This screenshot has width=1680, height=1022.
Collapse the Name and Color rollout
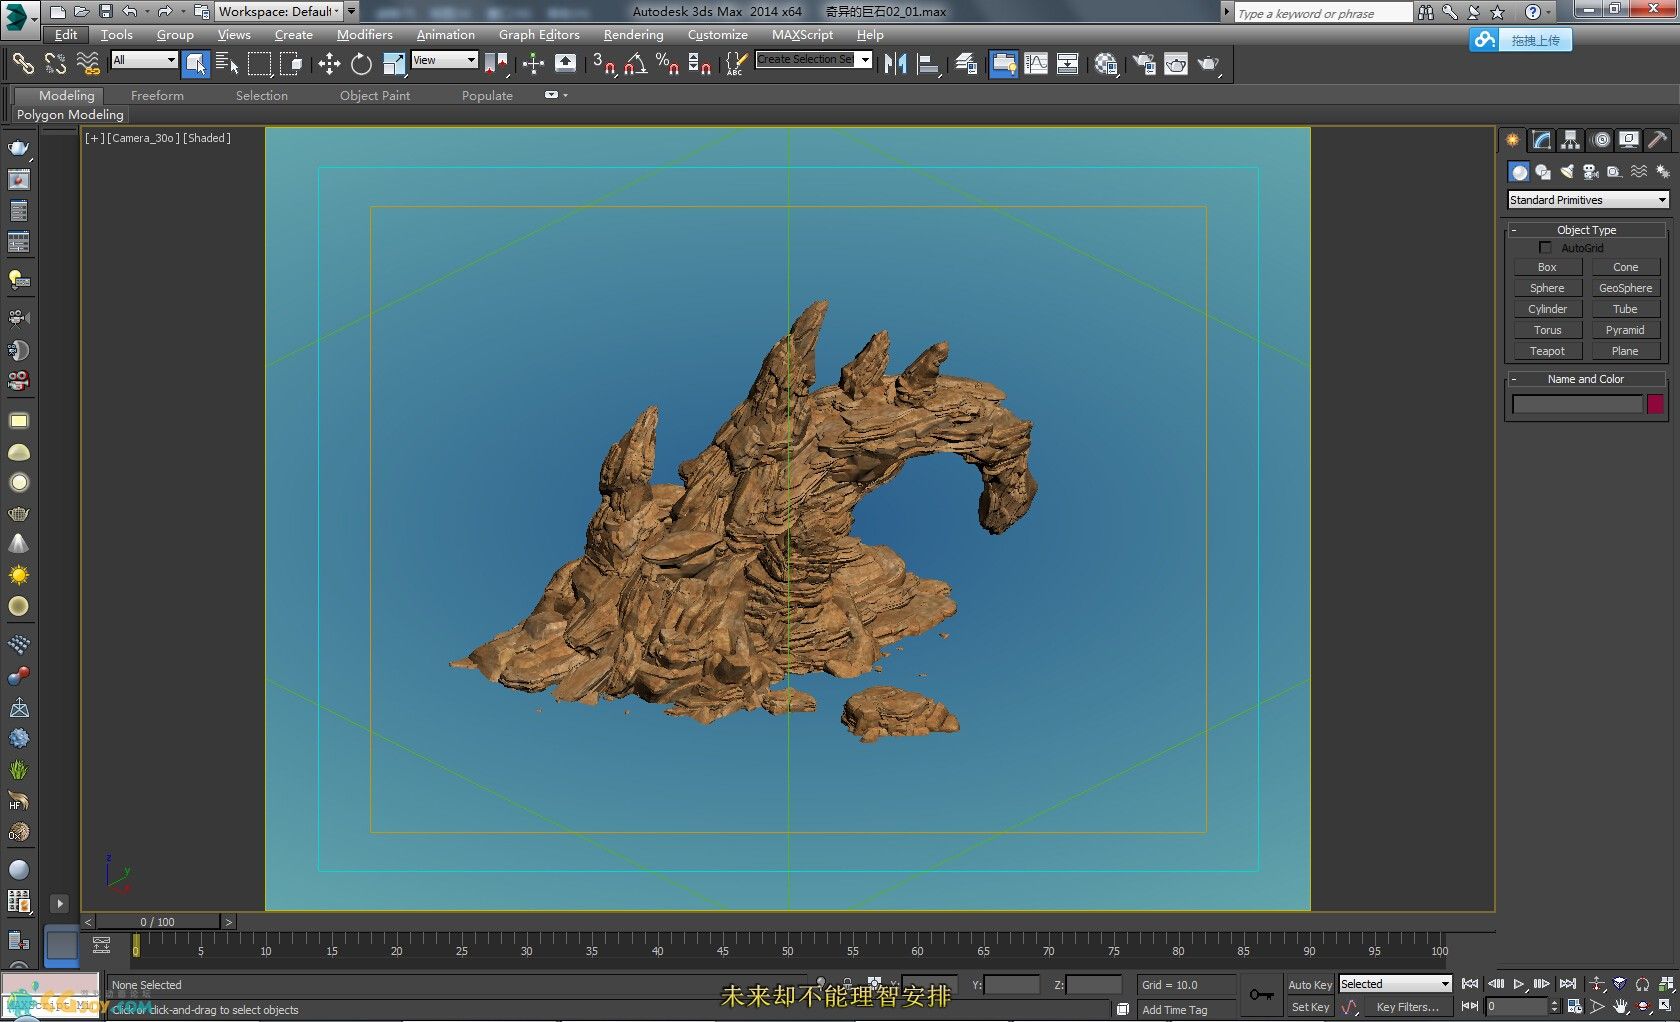(x=1586, y=379)
